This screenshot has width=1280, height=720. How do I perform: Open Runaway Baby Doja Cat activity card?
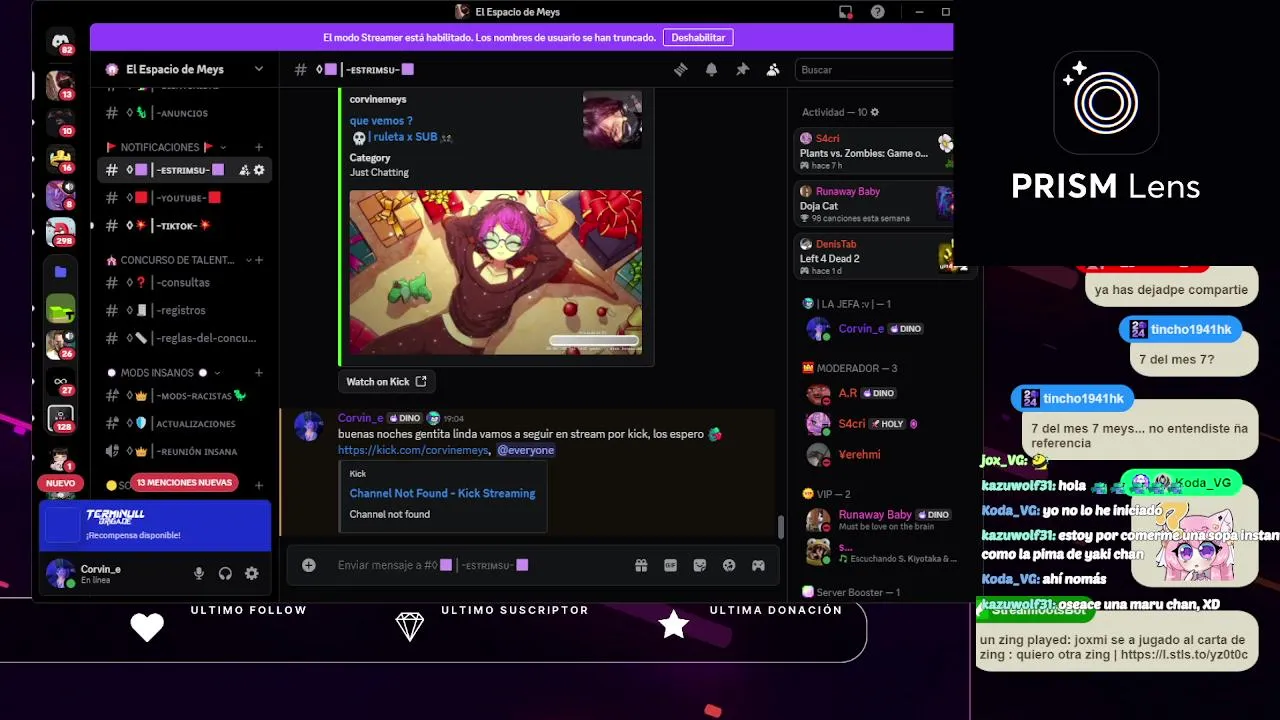pyautogui.click(x=876, y=204)
